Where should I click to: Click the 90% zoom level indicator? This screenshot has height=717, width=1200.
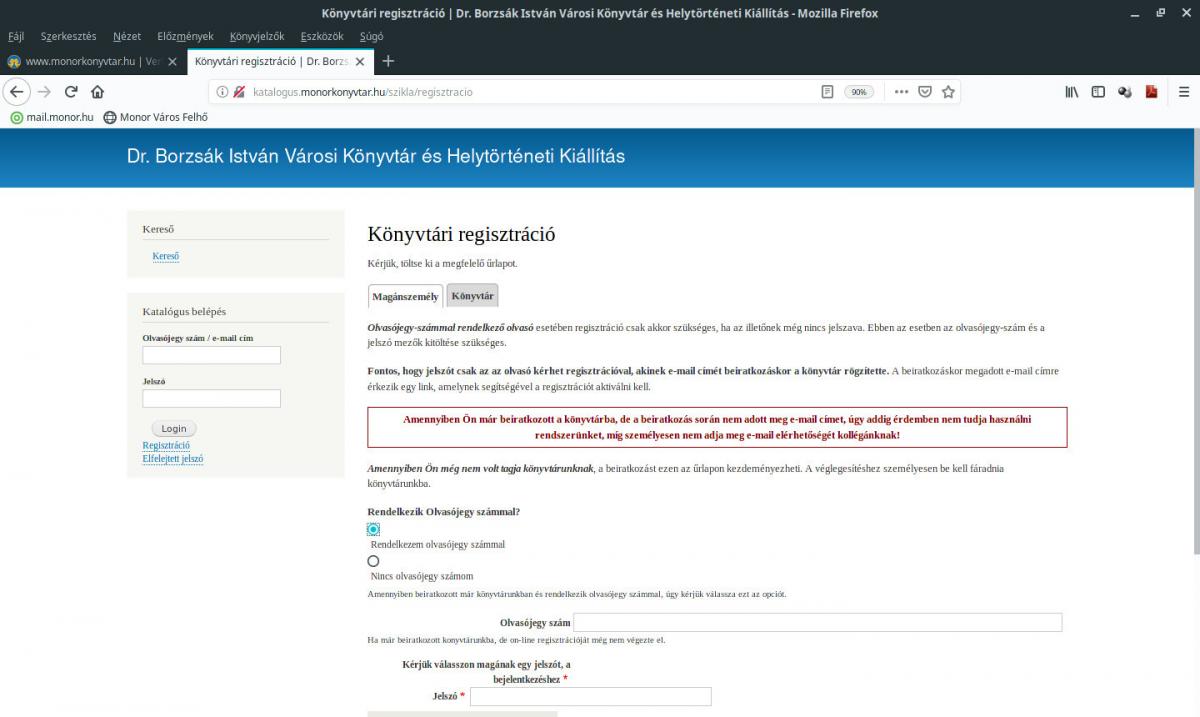[858, 91]
